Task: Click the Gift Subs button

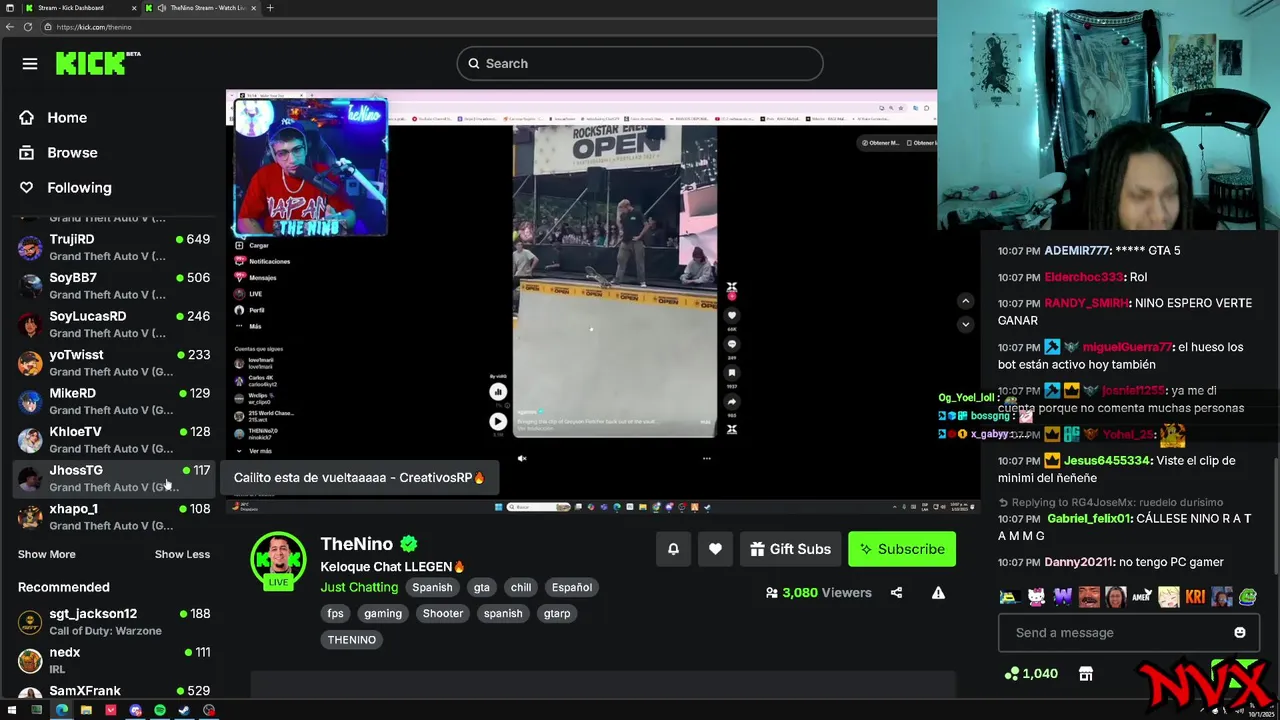Action: pyautogui.click(x=790, y=549)
